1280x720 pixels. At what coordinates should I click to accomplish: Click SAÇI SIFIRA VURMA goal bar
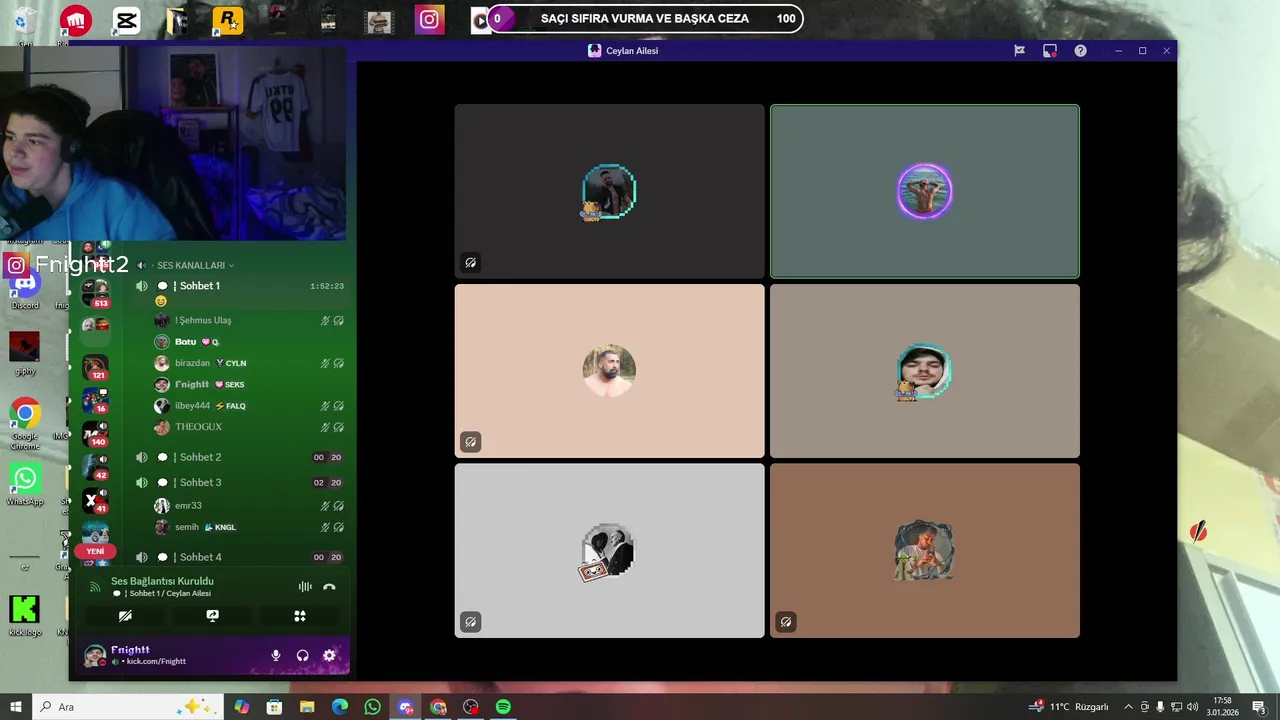coord(645,18)
